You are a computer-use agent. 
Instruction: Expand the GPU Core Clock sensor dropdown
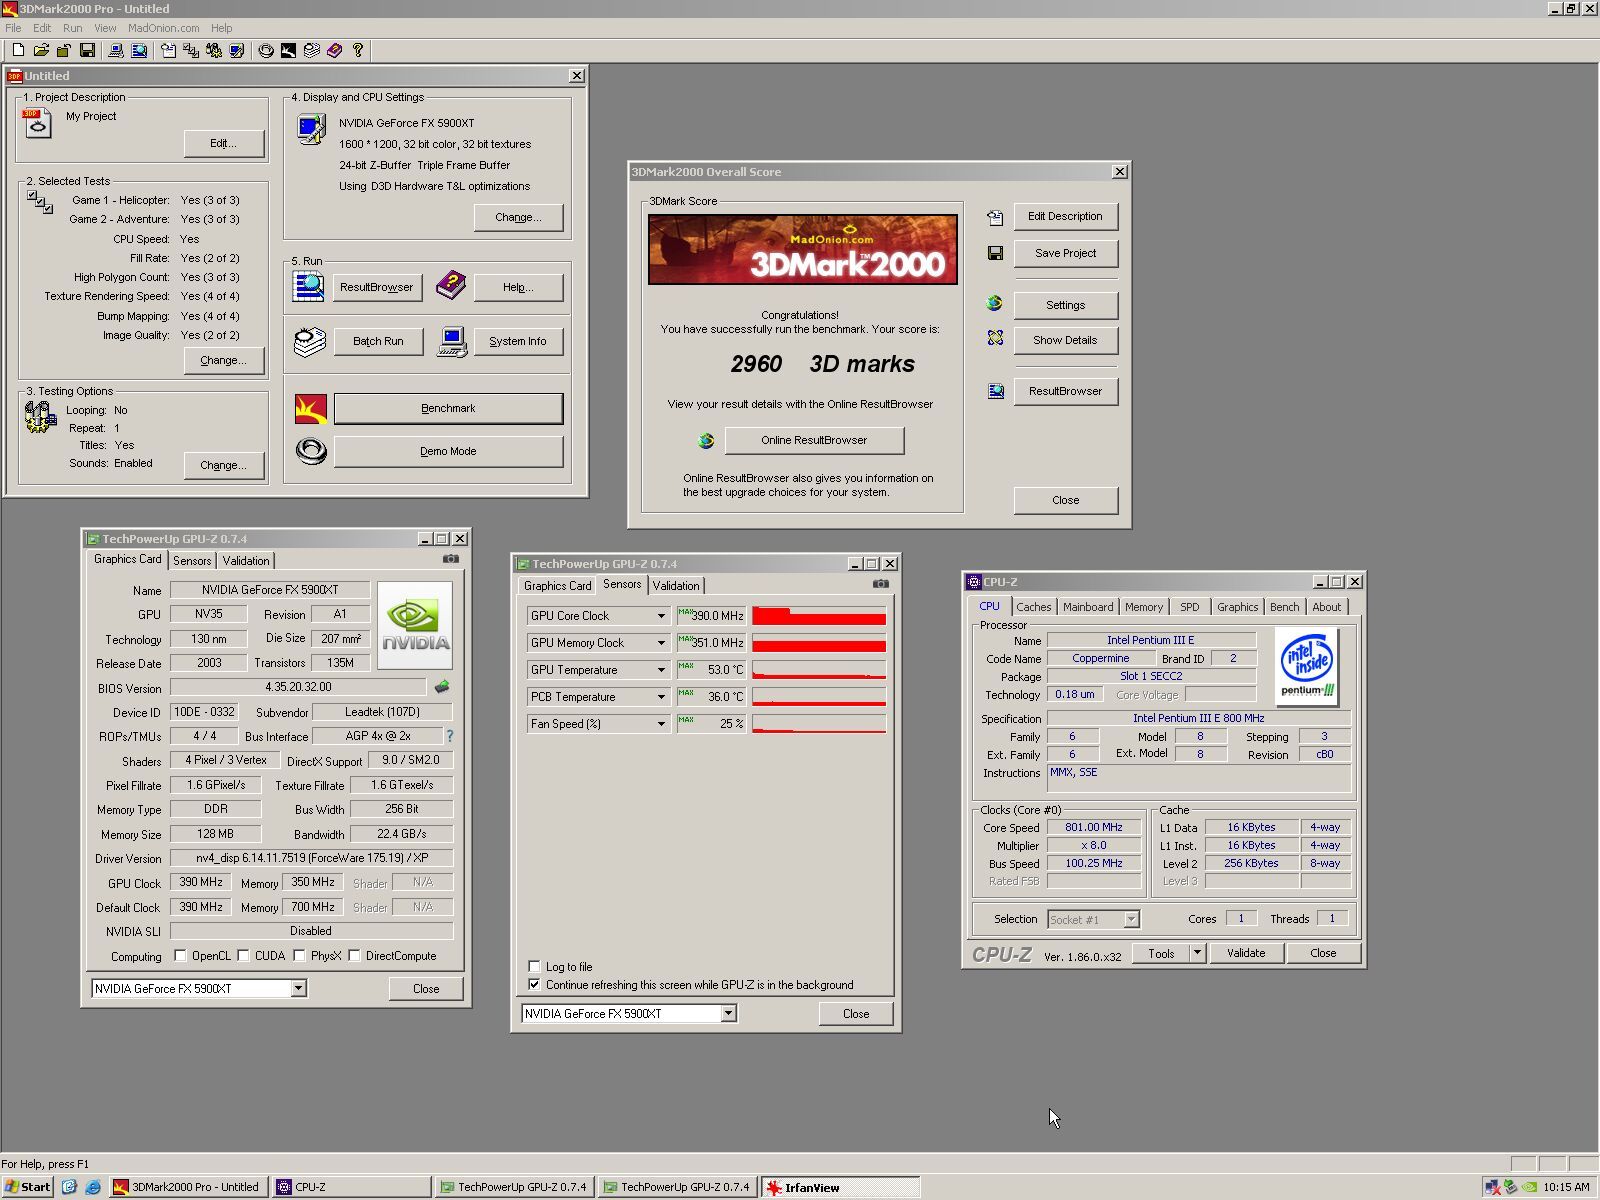(x=661, y=616)
